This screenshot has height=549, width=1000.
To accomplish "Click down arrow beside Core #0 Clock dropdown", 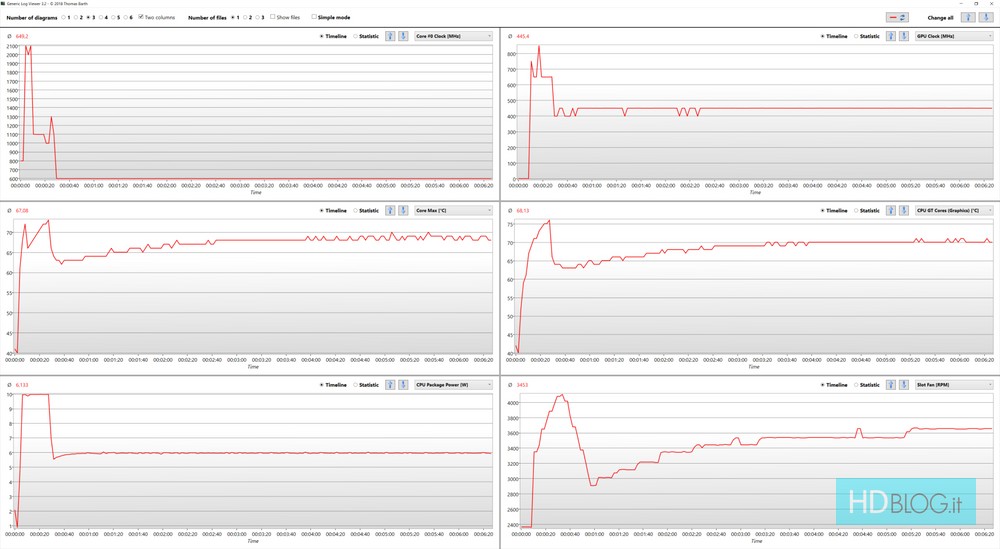I will pyautogui.click(x=403, y=36).
